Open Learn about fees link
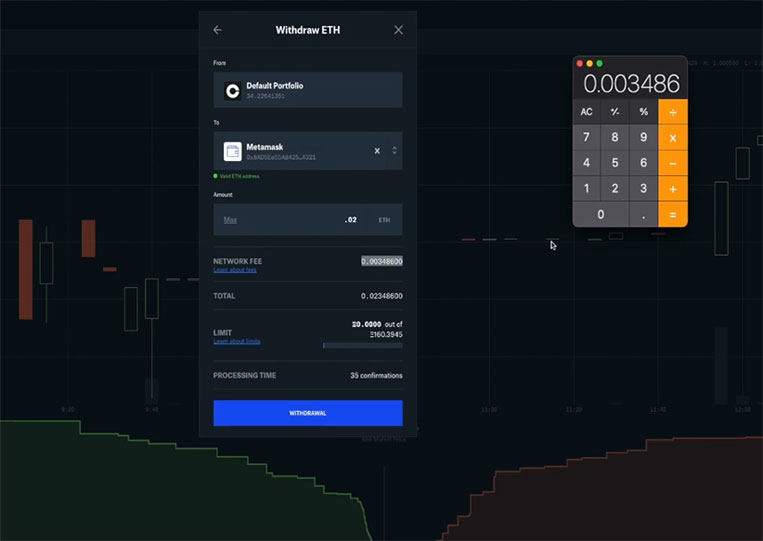The height and width of the screenshot is (541, 763). (x=235, y=270)
